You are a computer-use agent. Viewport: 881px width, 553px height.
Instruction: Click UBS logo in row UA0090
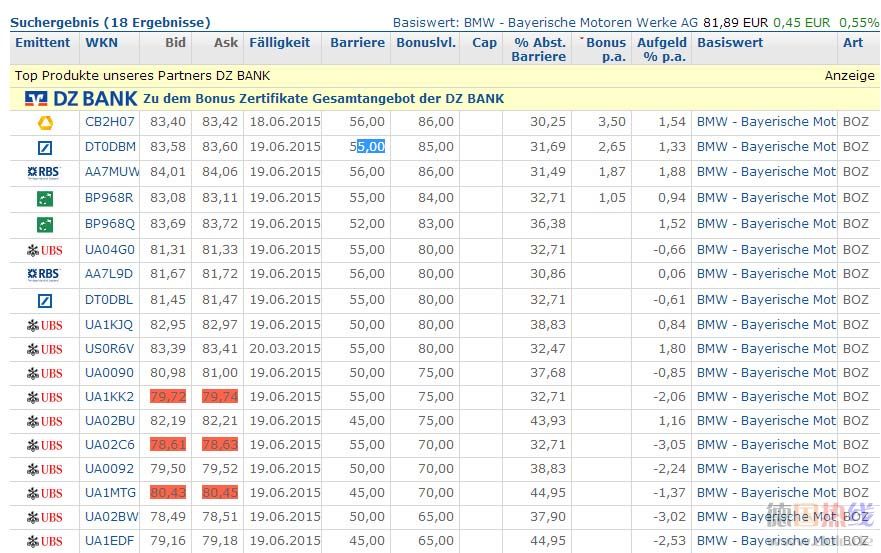pos(45,373)
